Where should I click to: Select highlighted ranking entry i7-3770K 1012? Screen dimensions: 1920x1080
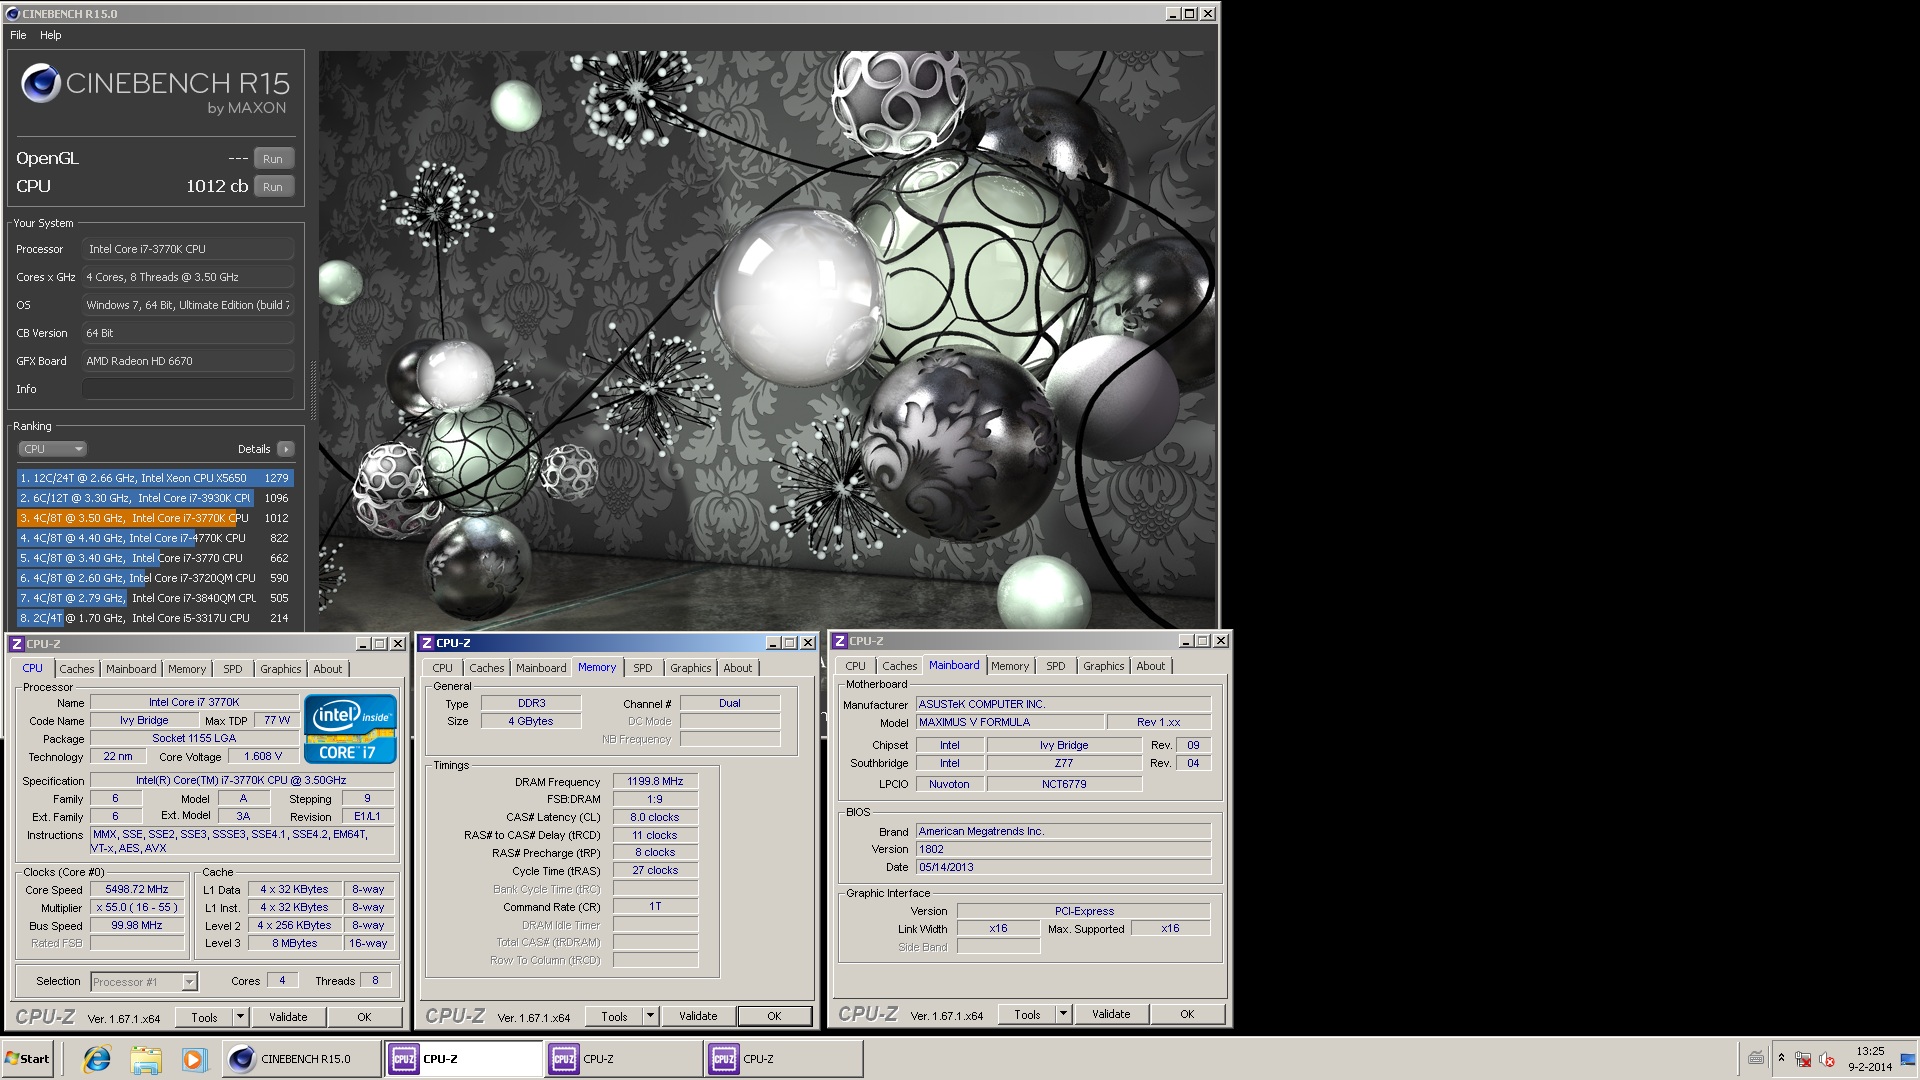155,518
